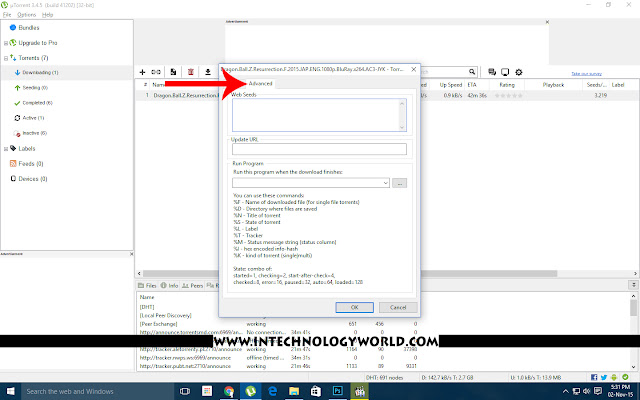Click the Update URL input field
640x400 pixels.
tap(319, 149)
